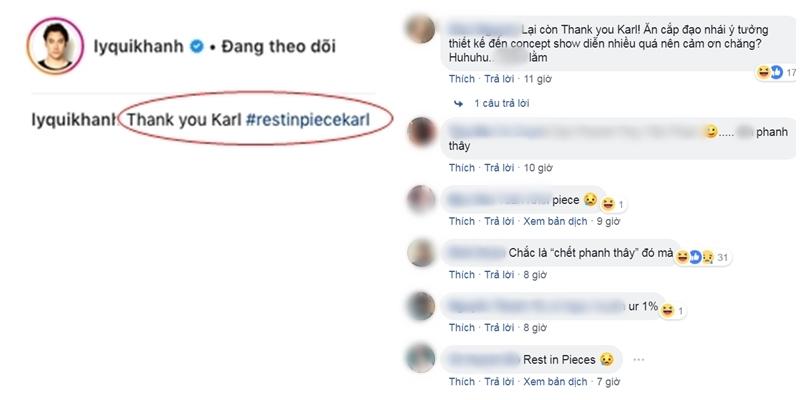Click the haha reaction on the 'piece' comment

click(x=608, y=204)
